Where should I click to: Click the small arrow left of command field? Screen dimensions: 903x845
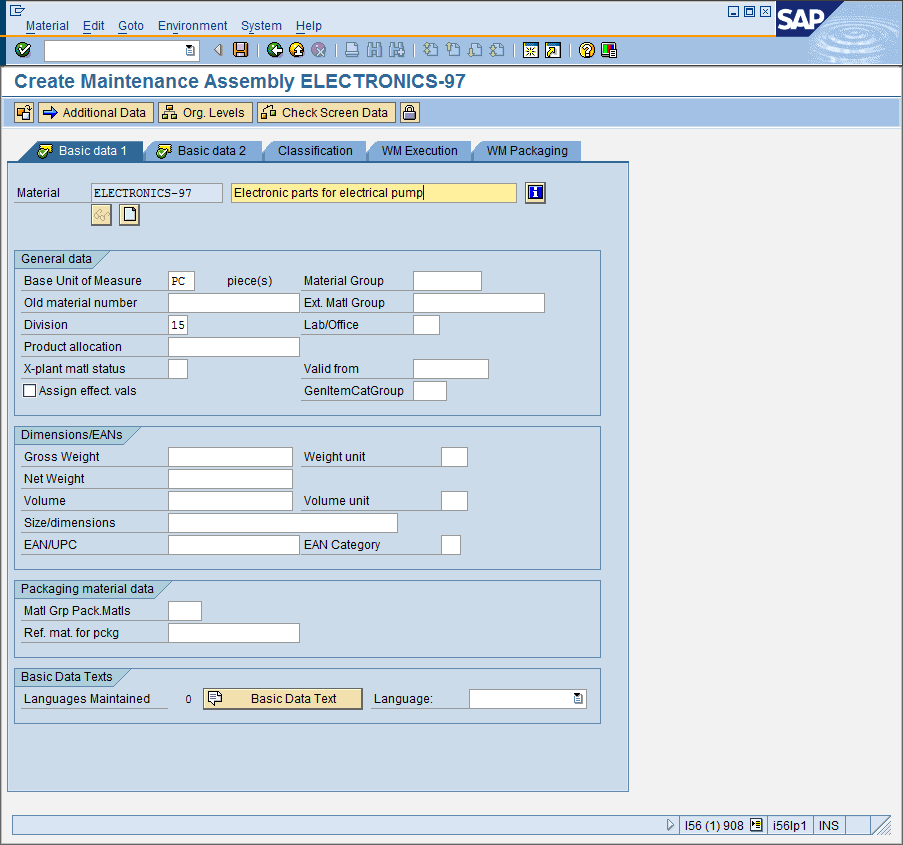point(218,50)
